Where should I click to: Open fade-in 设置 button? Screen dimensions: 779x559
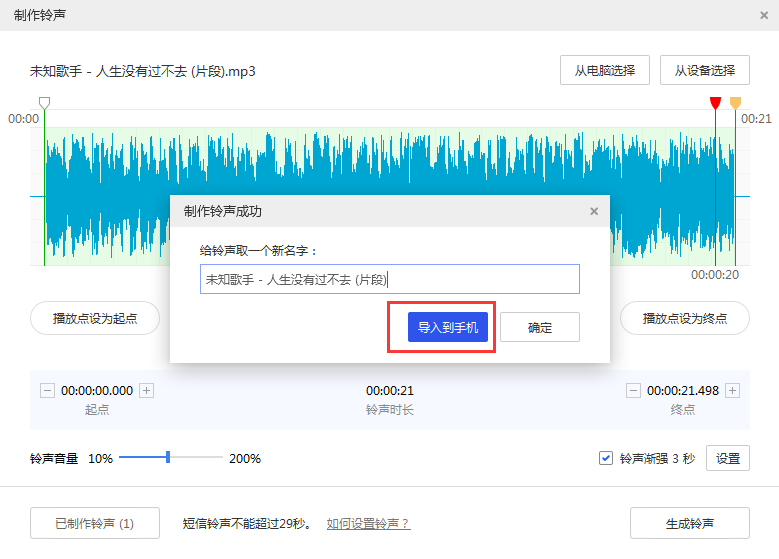728,458
